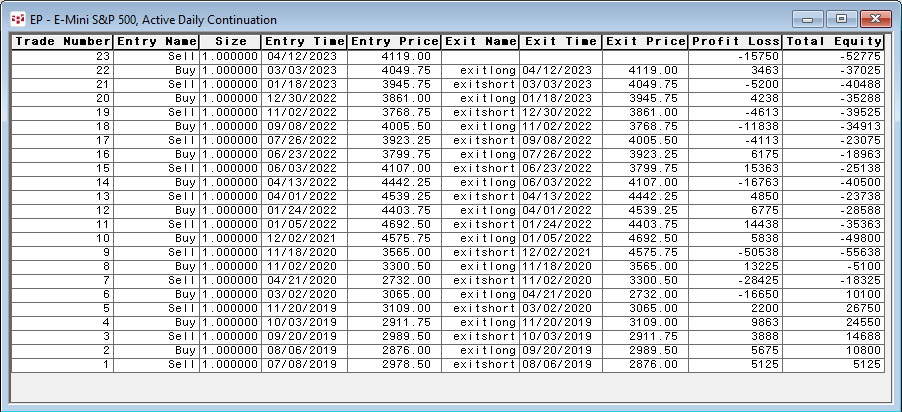Select the Entry Name column header

tap(156, 42)
